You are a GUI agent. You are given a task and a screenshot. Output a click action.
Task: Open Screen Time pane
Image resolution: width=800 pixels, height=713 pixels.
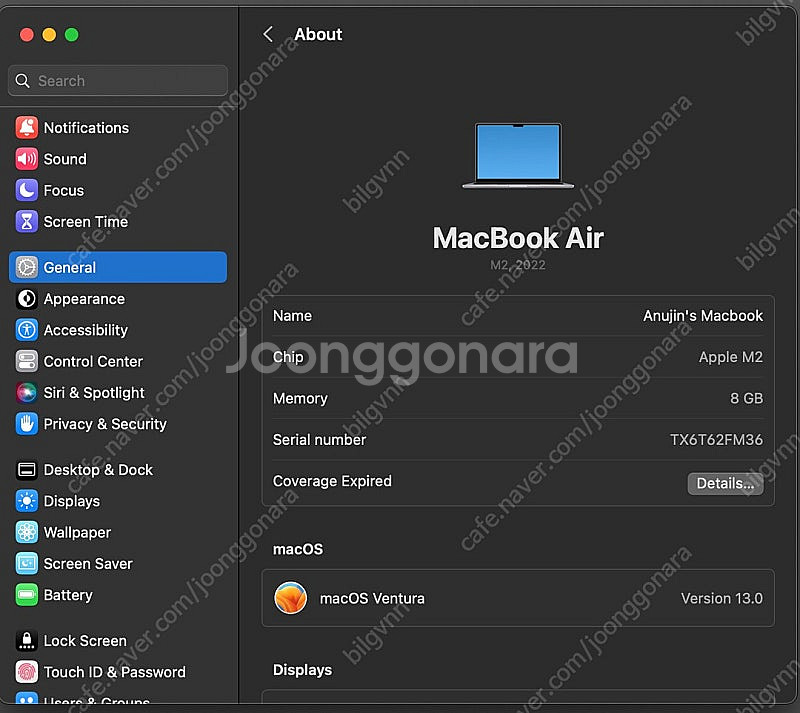[x=86, y=222]
